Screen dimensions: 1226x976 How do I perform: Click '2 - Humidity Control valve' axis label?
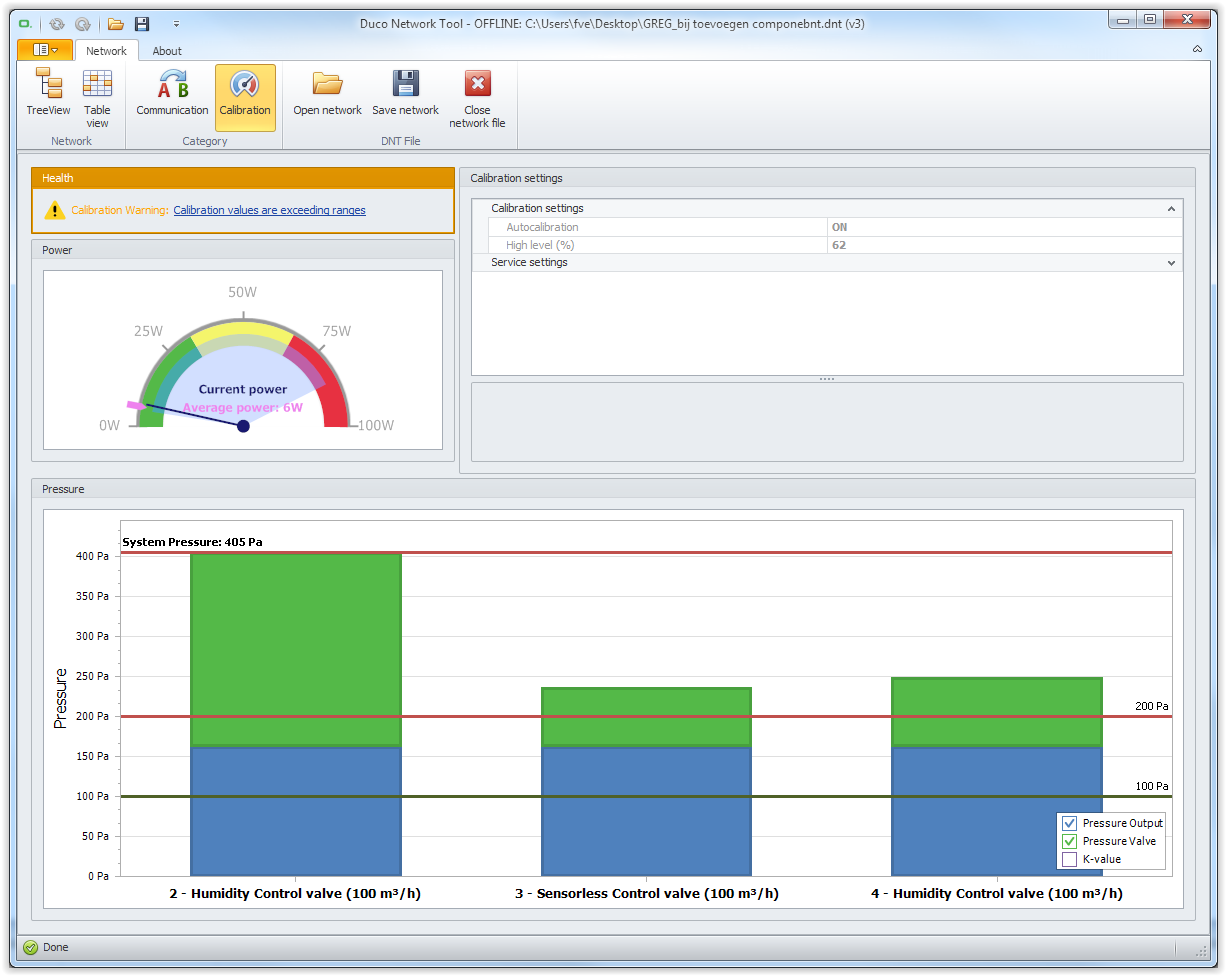295,893
